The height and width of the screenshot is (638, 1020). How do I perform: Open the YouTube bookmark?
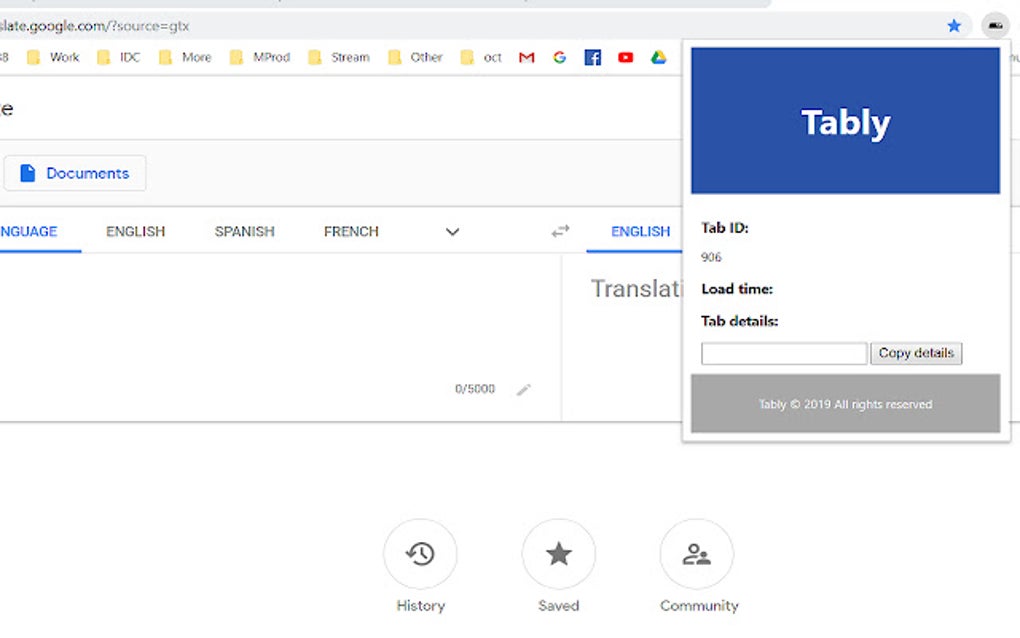tap(625, 57)
